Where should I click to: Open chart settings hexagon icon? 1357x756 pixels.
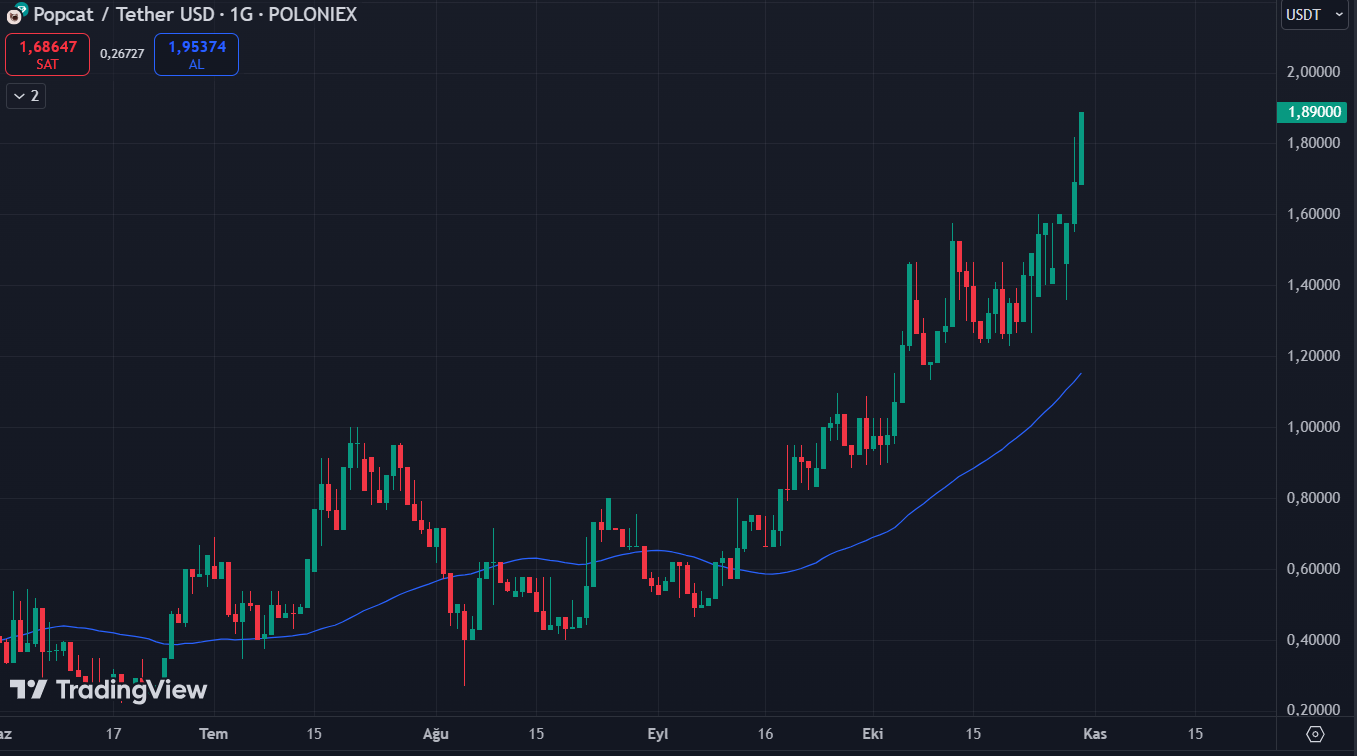pyautogui.click(x=1316, y=734)
